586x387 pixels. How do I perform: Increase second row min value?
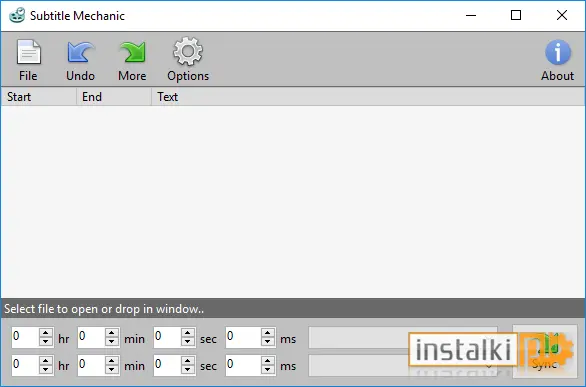coord(112,360)
